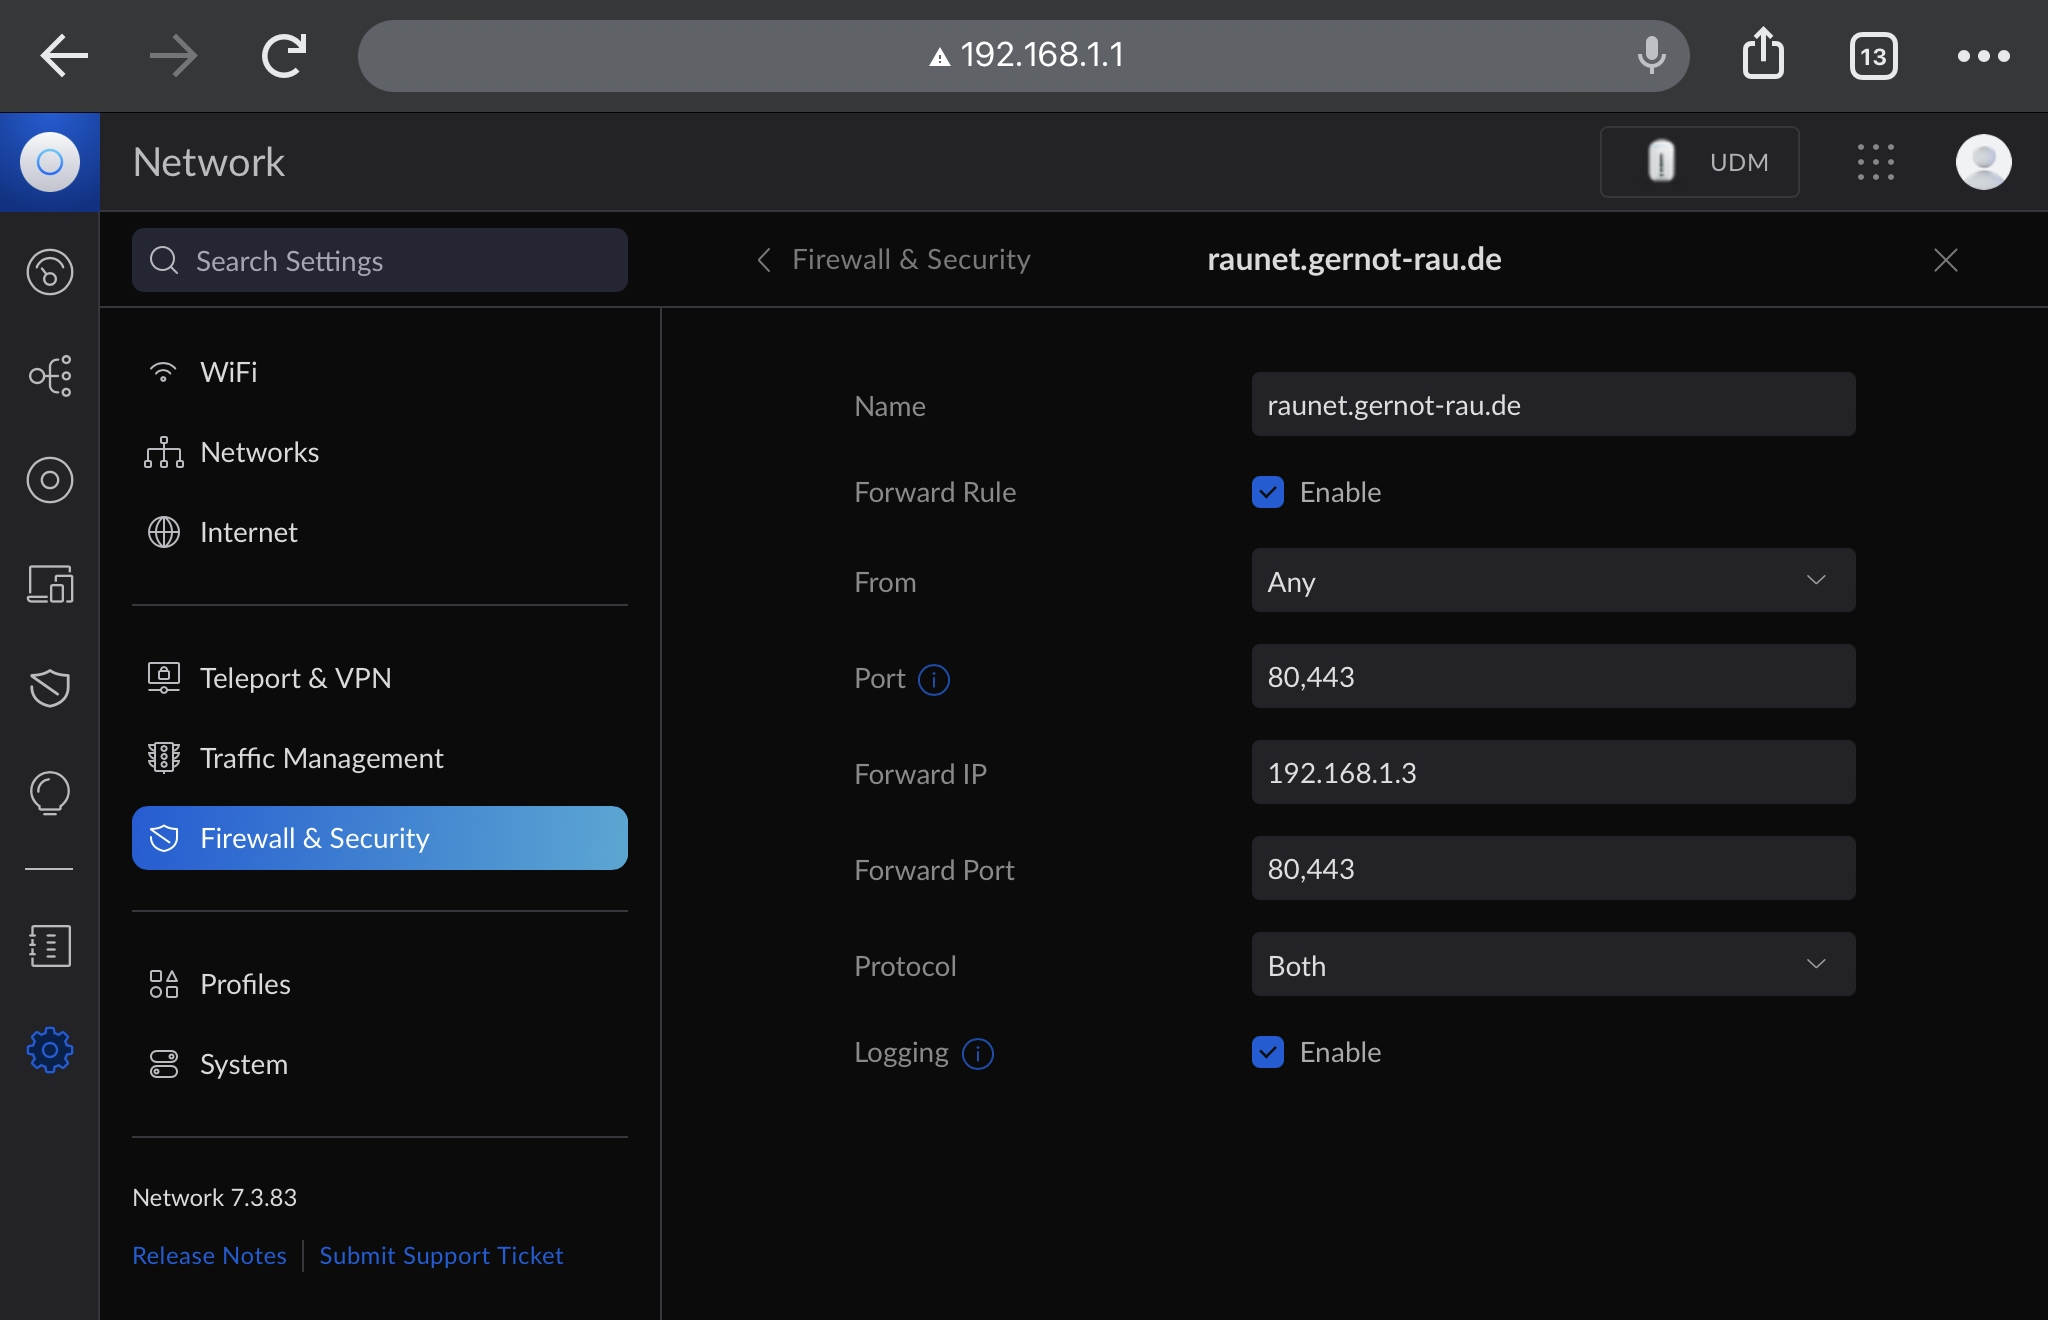
Task: Select Teleport & VPN in settings menu
Action: (295, 678)
